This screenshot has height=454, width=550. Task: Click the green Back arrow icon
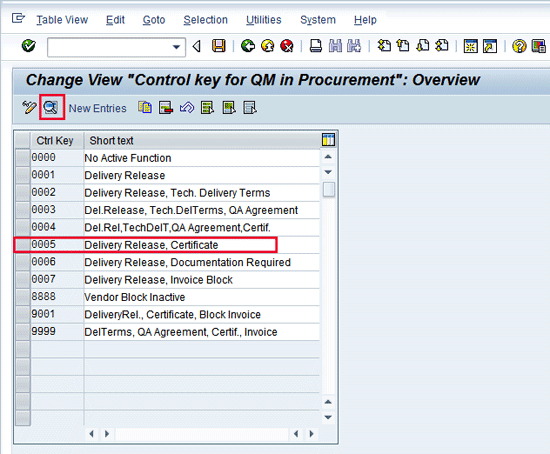(248, 46)
